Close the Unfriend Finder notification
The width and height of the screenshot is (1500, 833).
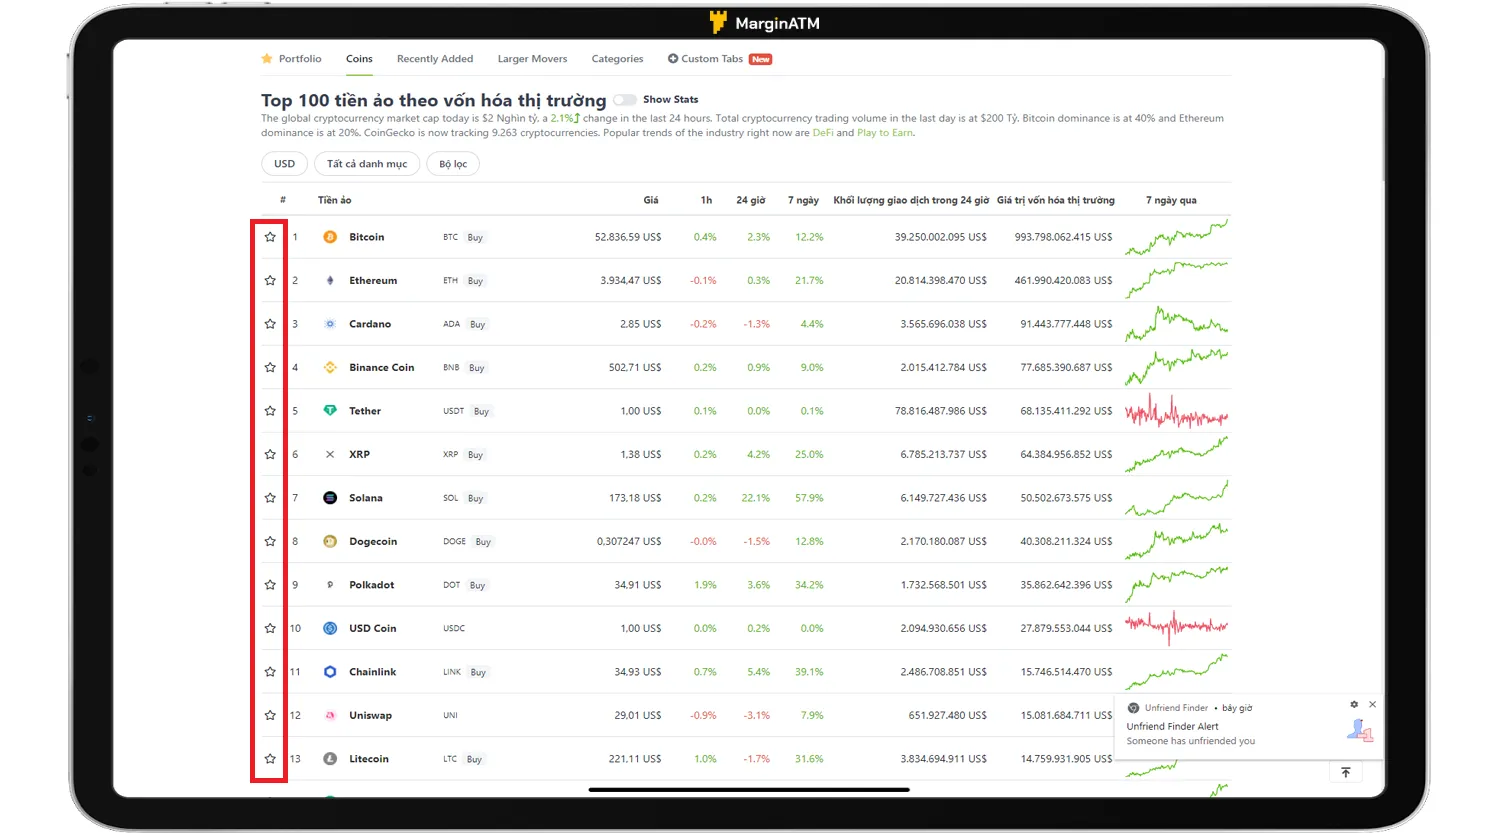pos(1372,705)
